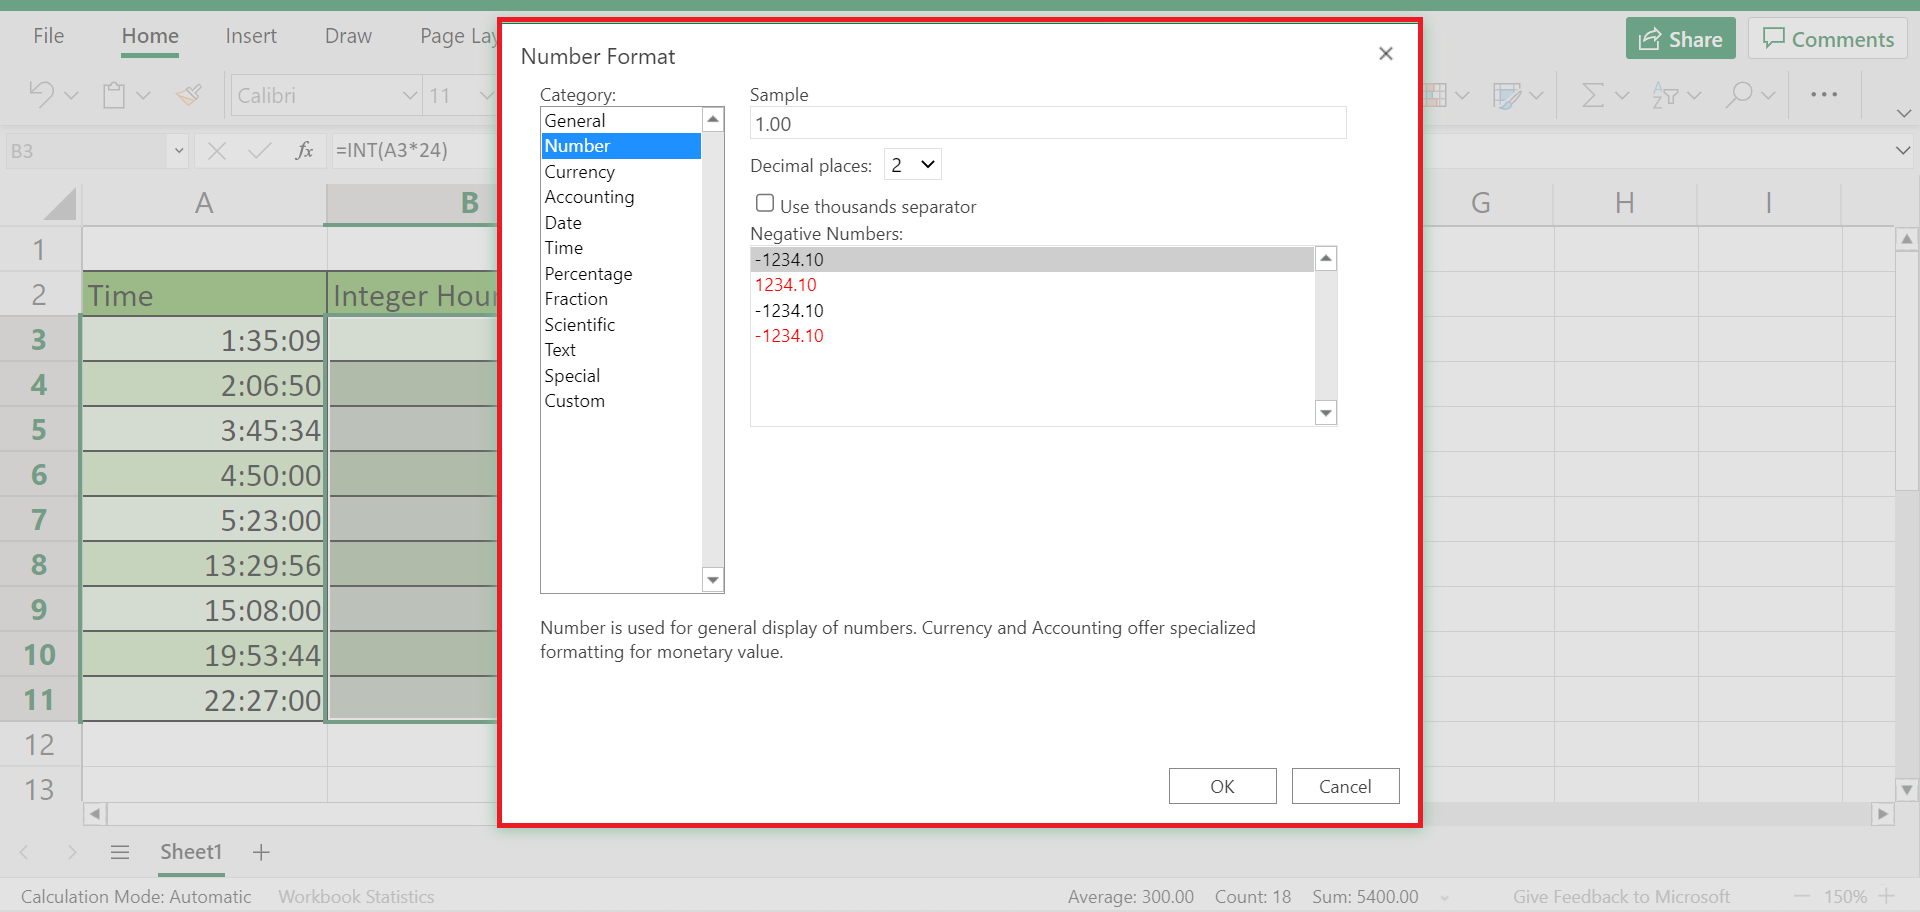Viewport: 1920px width, 912px height.
Task: Click the insert function fx icon
Action: point(304,151)
